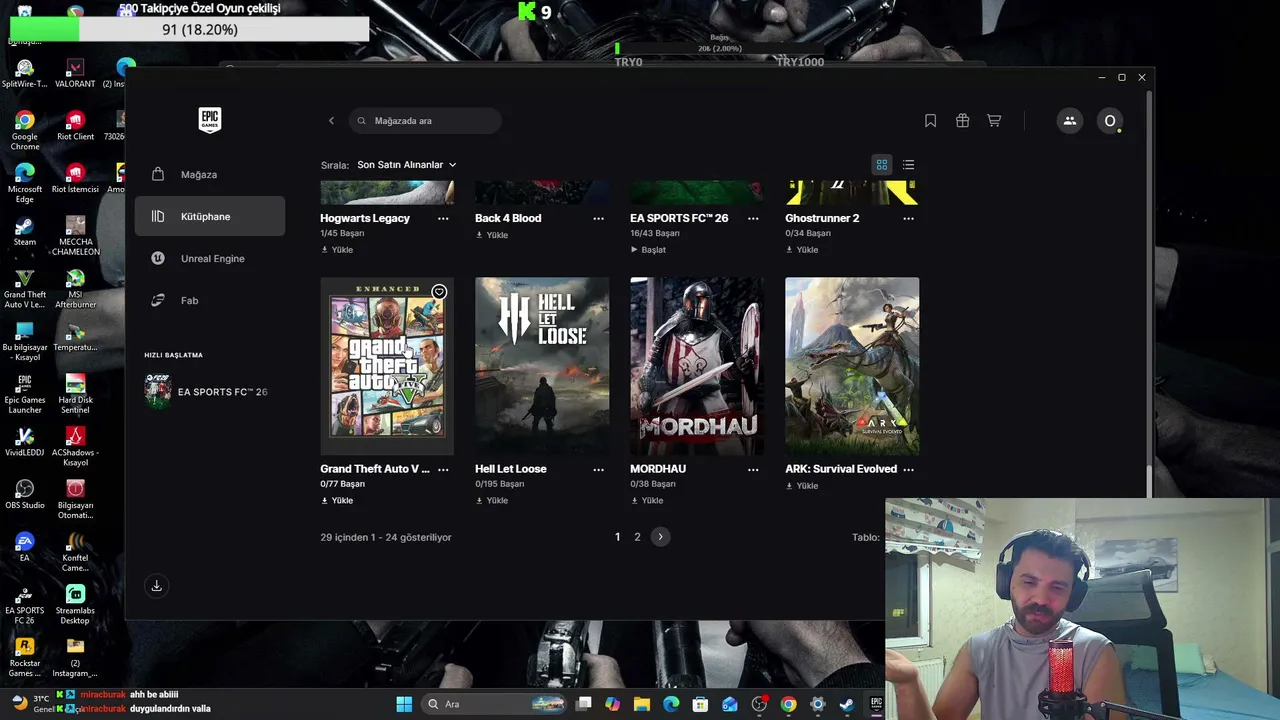The height and width of the screenshot is (720, 1280).
Task: Click the Epic Games logo in the sidebar
Action: click(209, 120)
